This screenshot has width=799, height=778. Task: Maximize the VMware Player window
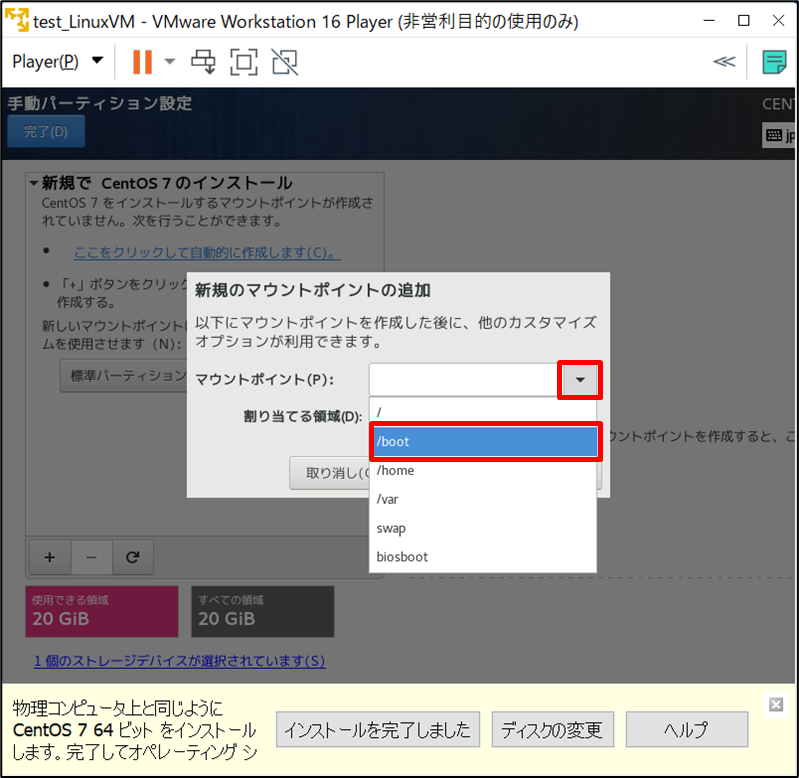point(743,21)
